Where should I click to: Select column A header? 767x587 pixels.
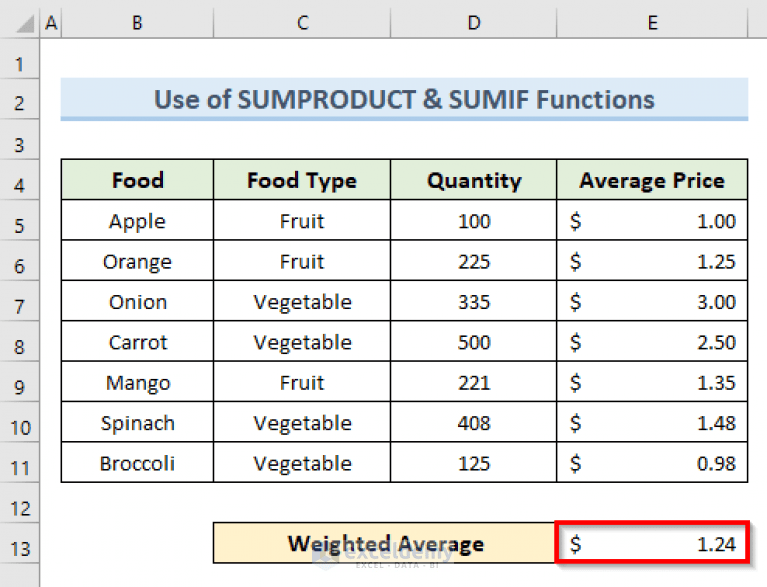[x=51, y=23]
